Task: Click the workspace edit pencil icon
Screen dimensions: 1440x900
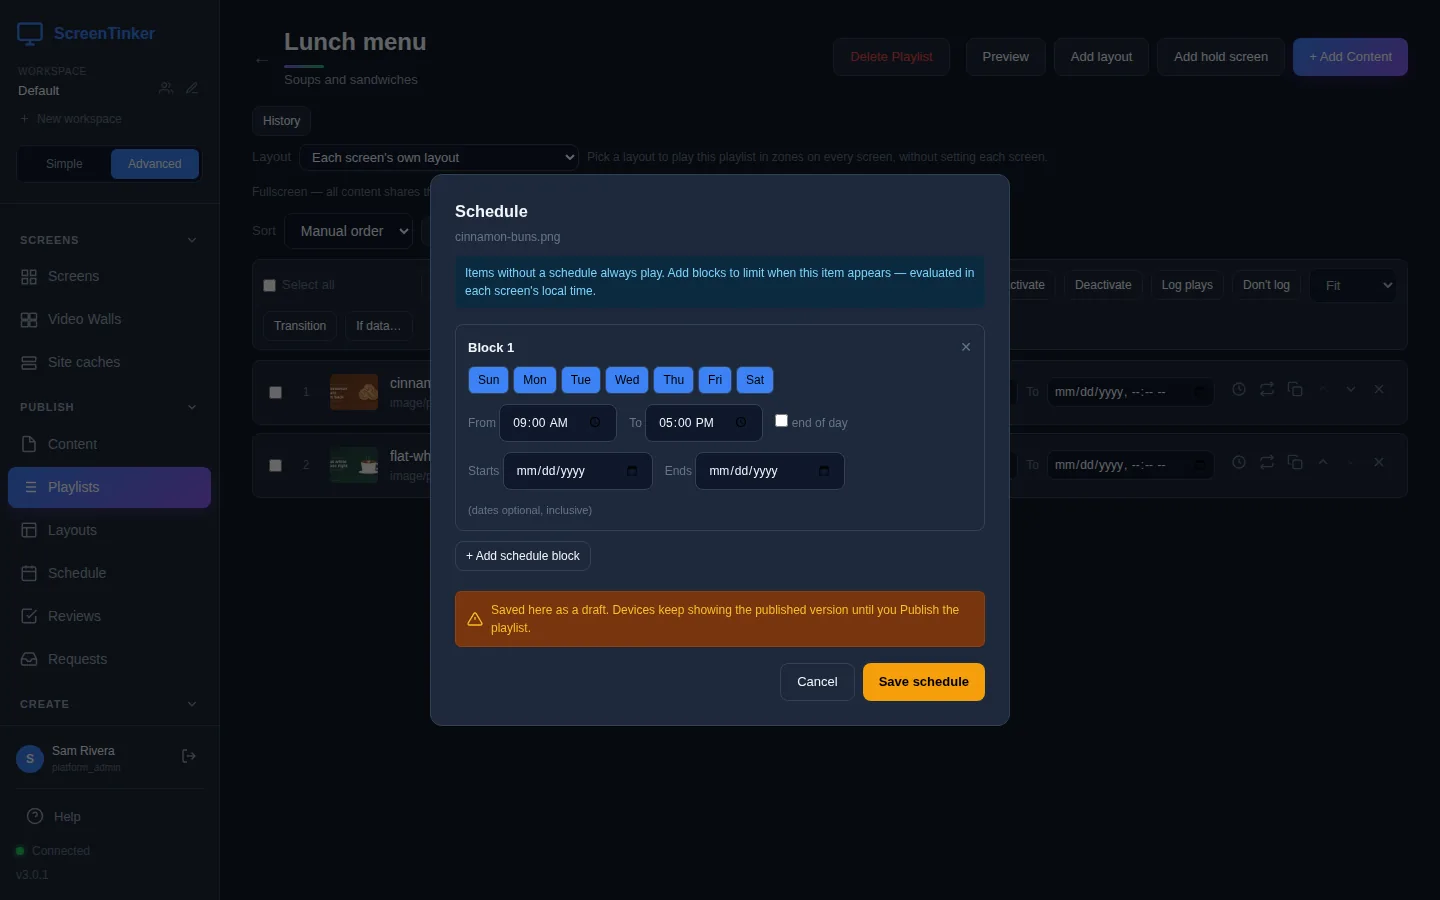Action: [x=192, y=88]
